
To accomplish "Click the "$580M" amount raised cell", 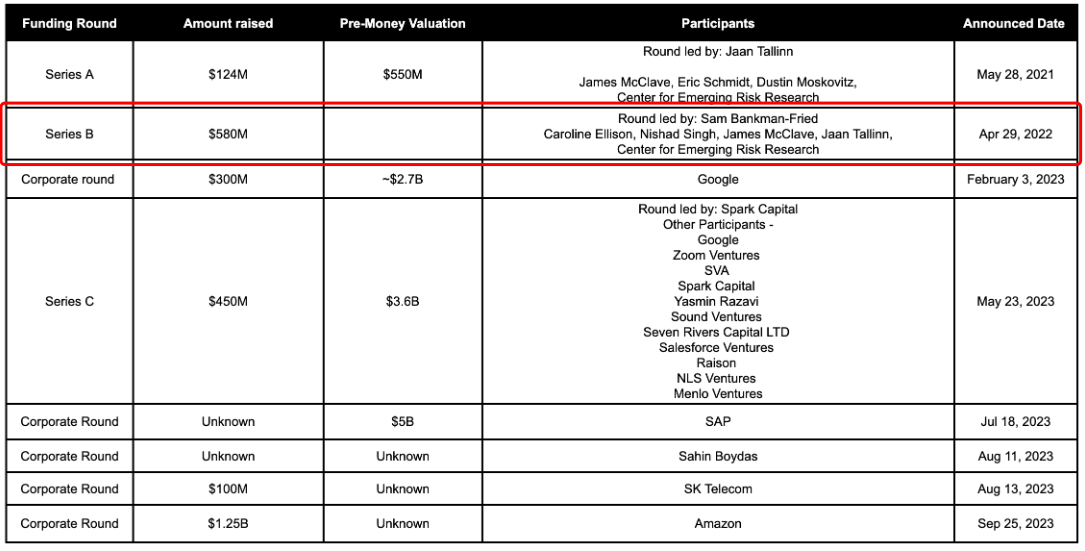I will tap(228, 134).
